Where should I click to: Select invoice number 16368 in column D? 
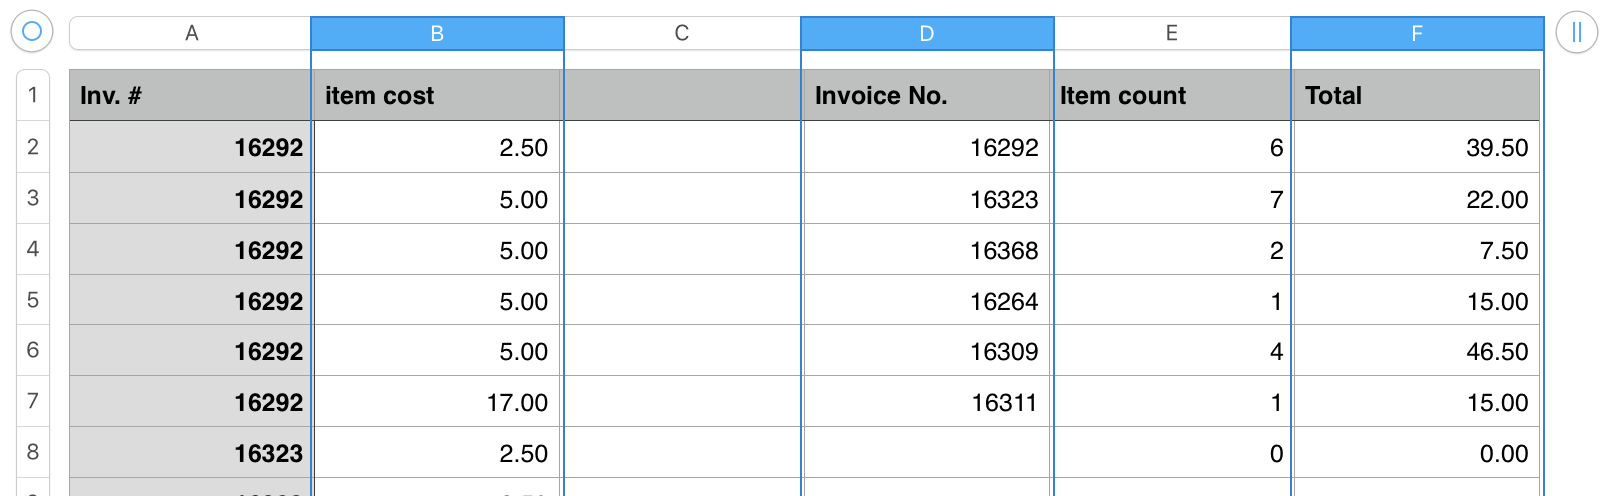coord(927,250)
